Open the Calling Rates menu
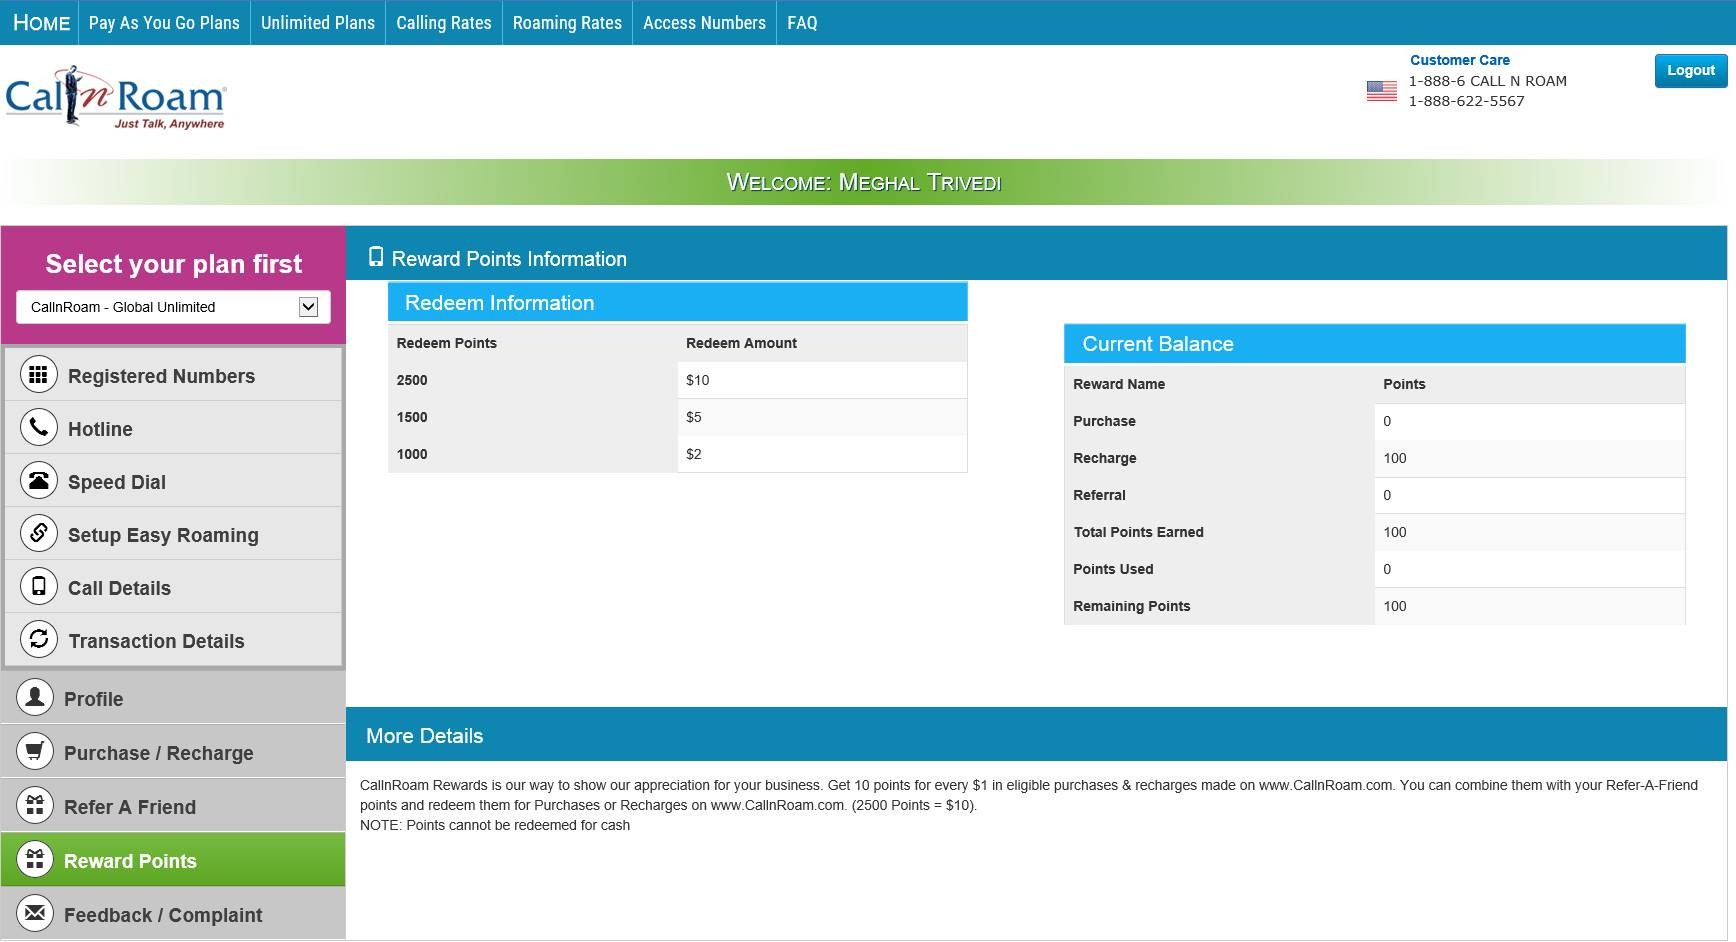Image resolution: width=1736 pixels, height=942 pixels. [x=444, y=22]
